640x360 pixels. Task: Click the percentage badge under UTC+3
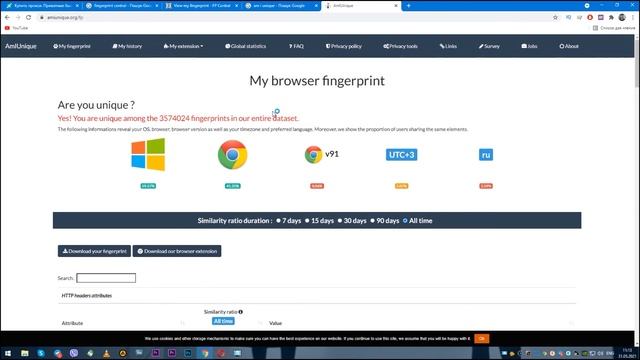pyautogui.click(x=402, y=186)
